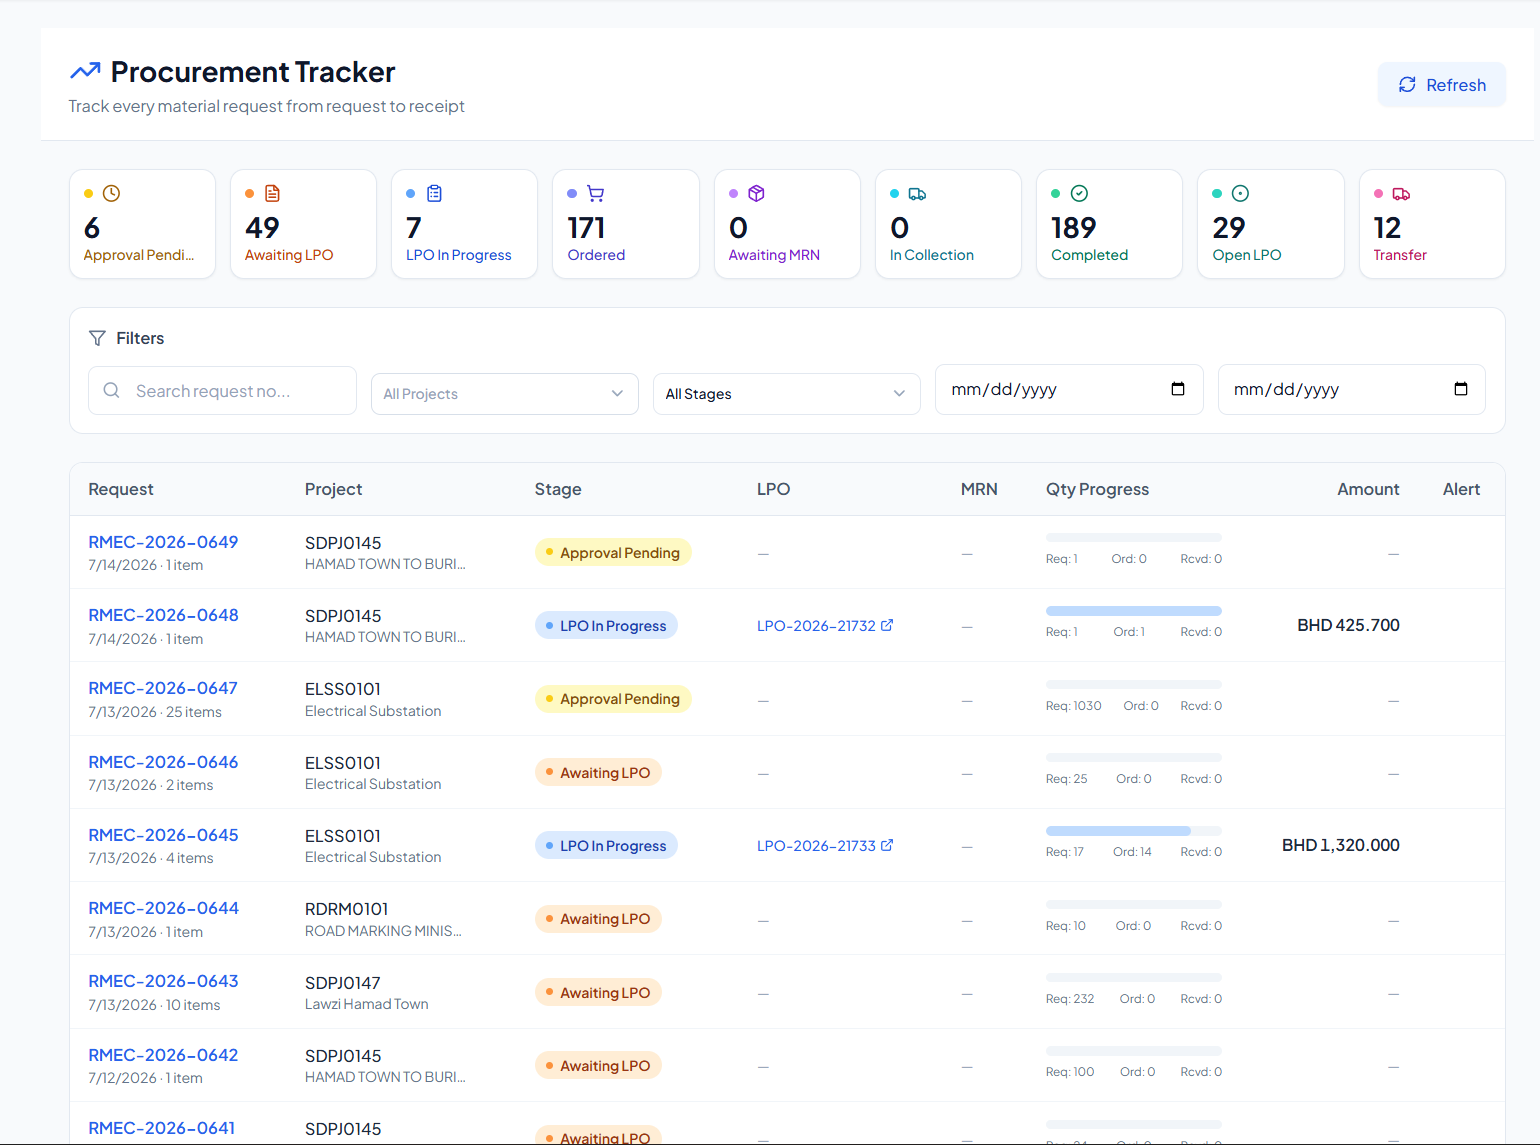Image resolution: width=1540 pixels, height=1145 pixels.
Task: Expand the All Stages dropdown
Action: 786,394
